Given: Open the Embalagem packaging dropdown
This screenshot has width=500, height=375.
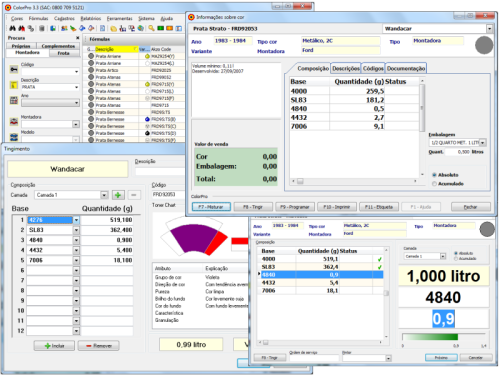Looking at the screenshot, I should 482,143.
